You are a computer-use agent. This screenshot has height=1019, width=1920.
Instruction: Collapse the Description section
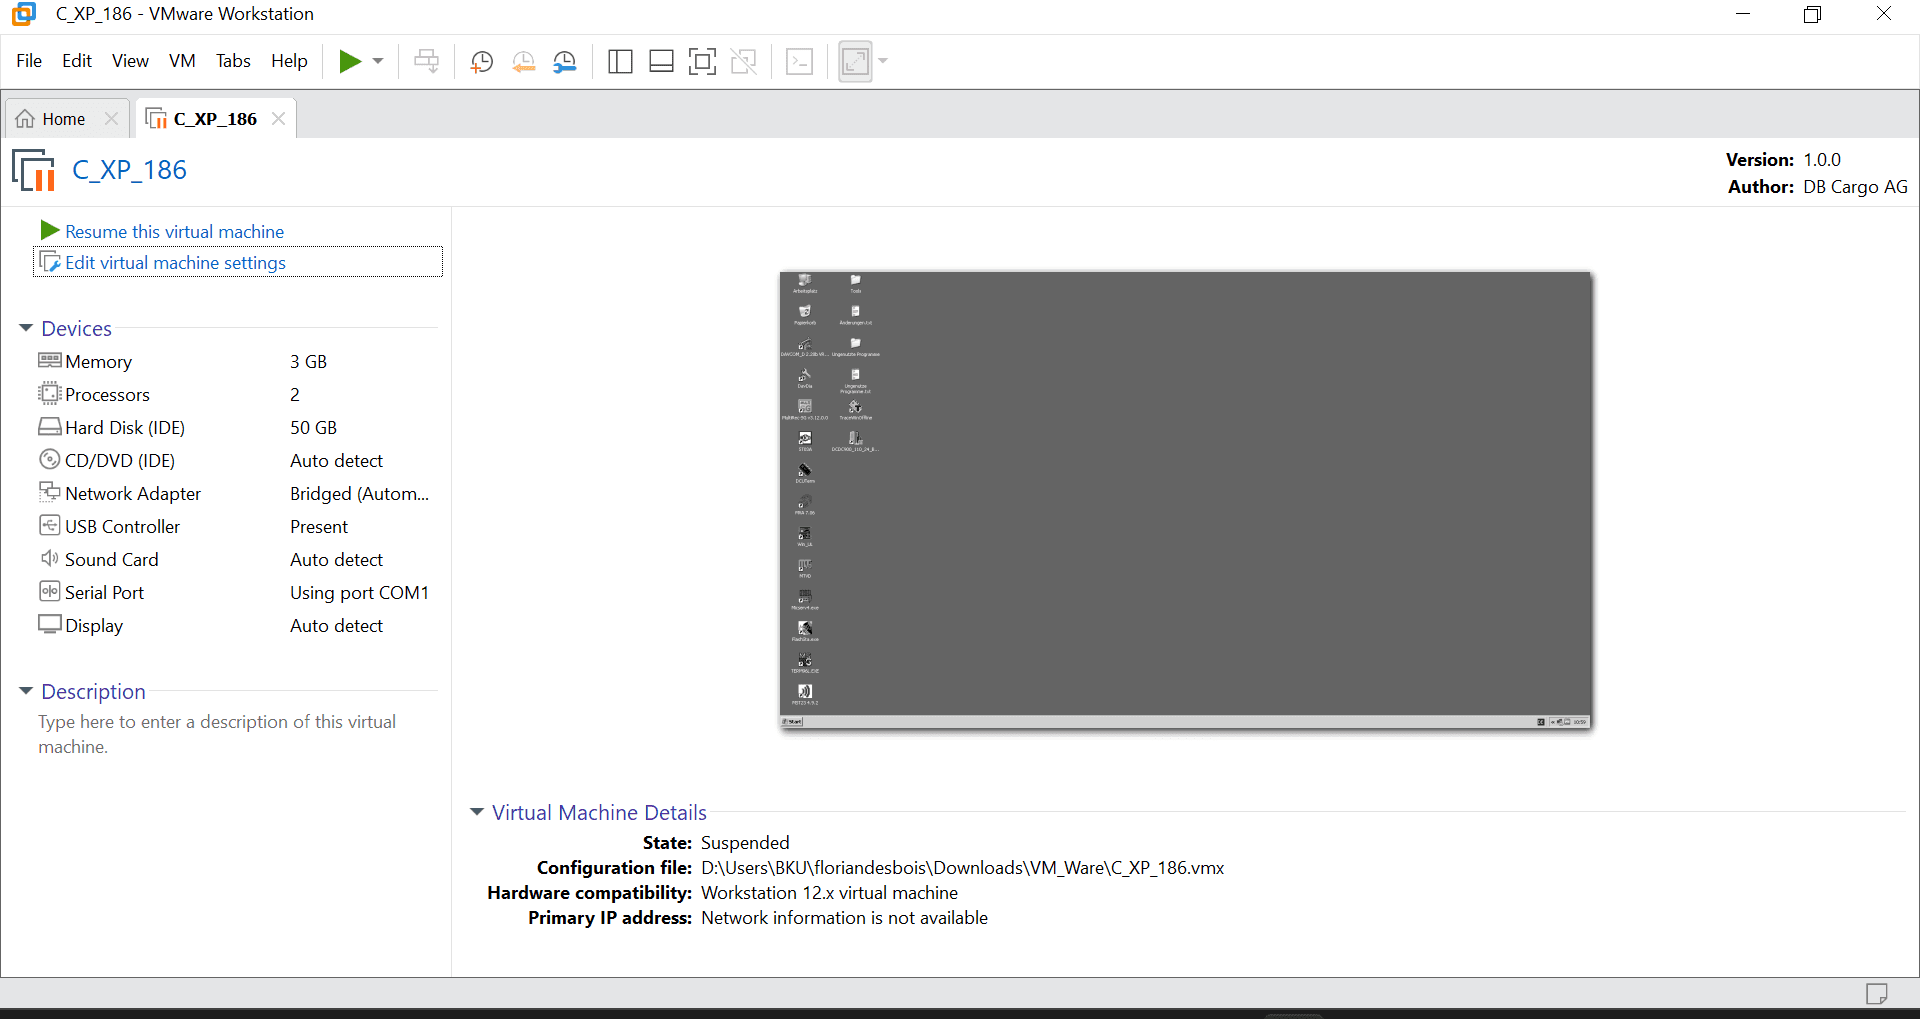26,691
